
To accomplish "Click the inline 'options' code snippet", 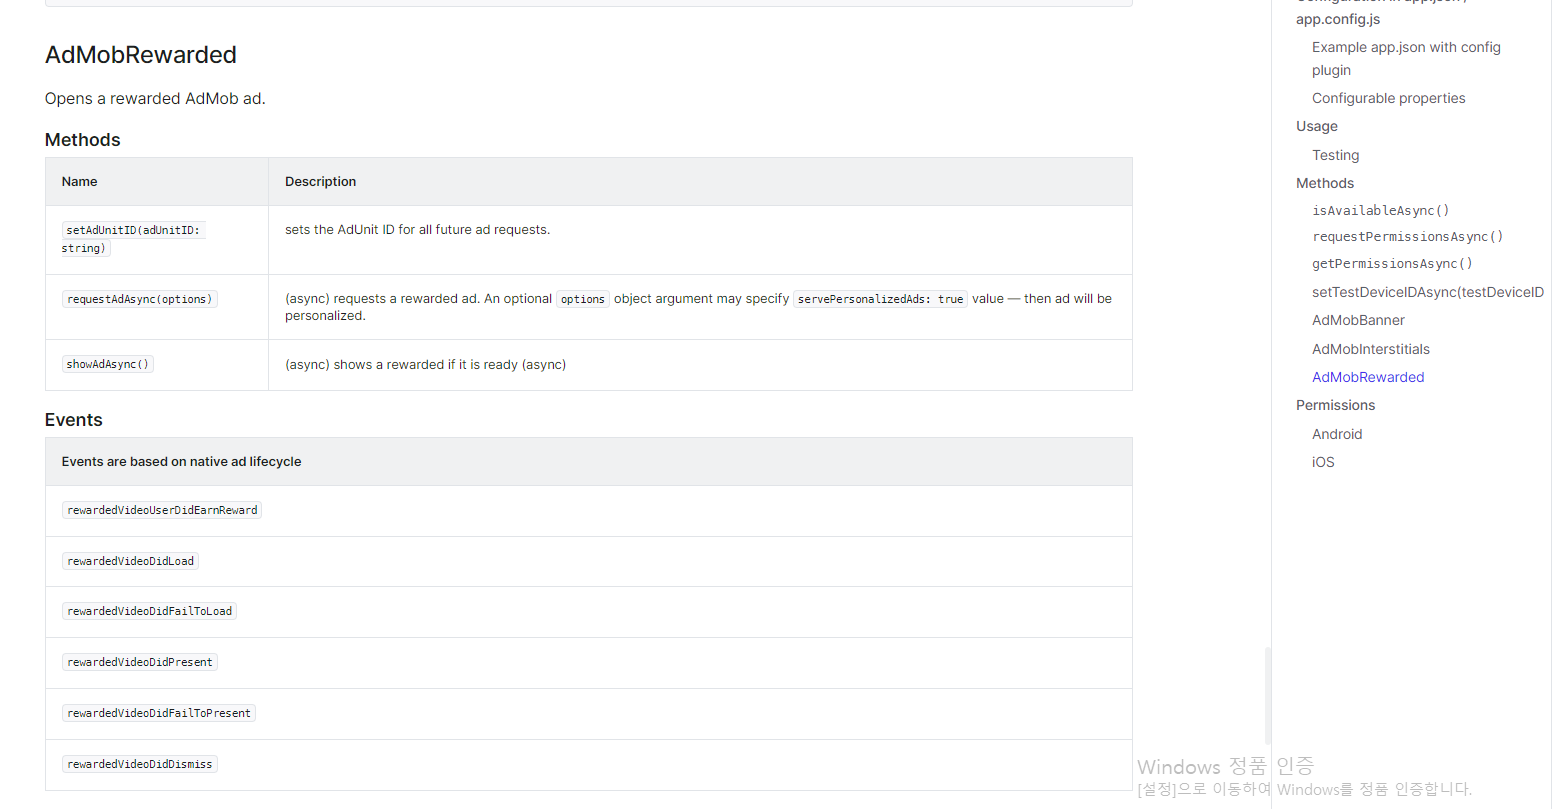I will 583,299.
